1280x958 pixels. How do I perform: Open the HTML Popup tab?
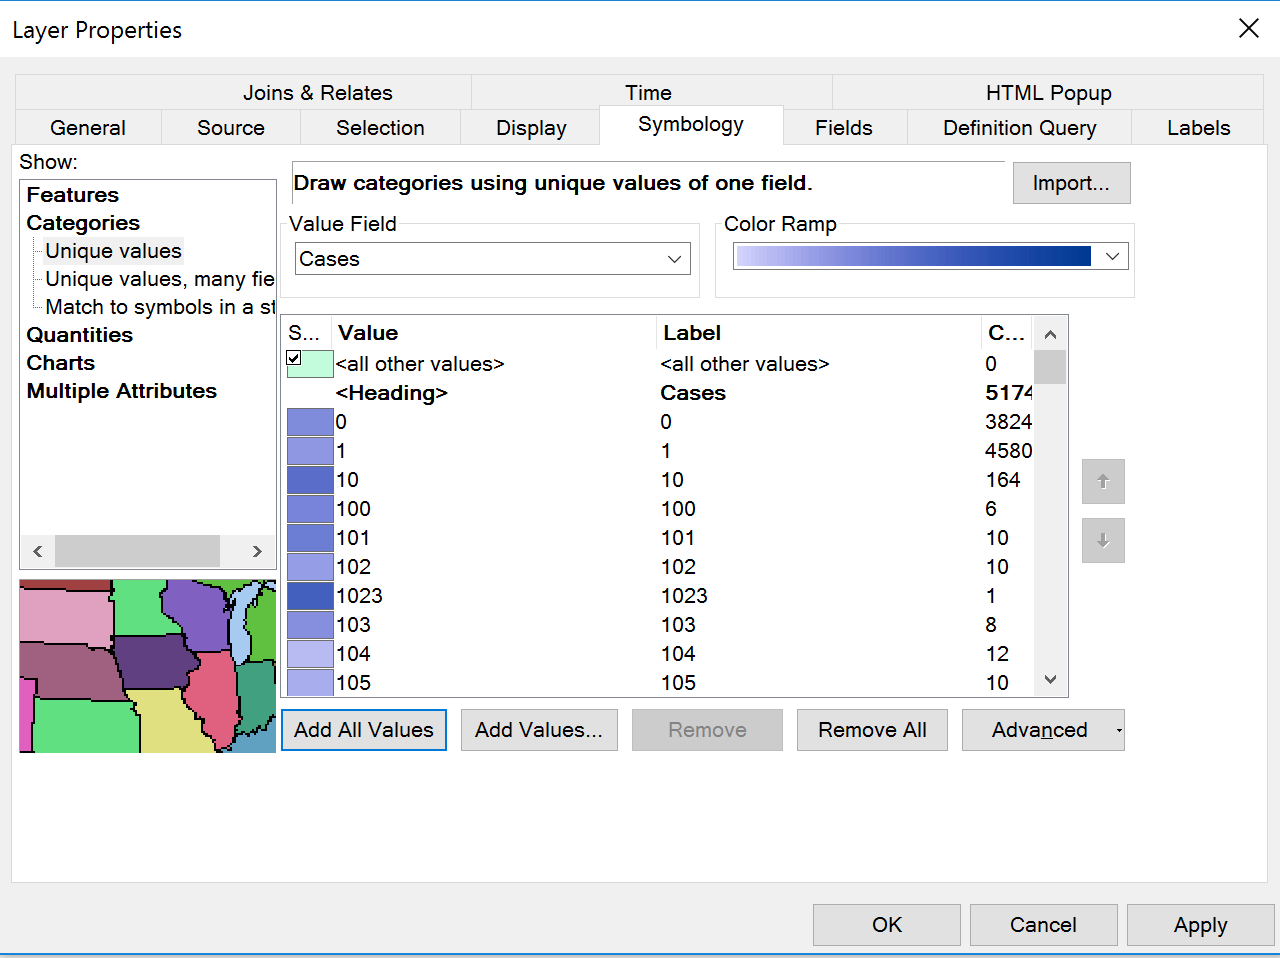click(x=1048, y=93)
